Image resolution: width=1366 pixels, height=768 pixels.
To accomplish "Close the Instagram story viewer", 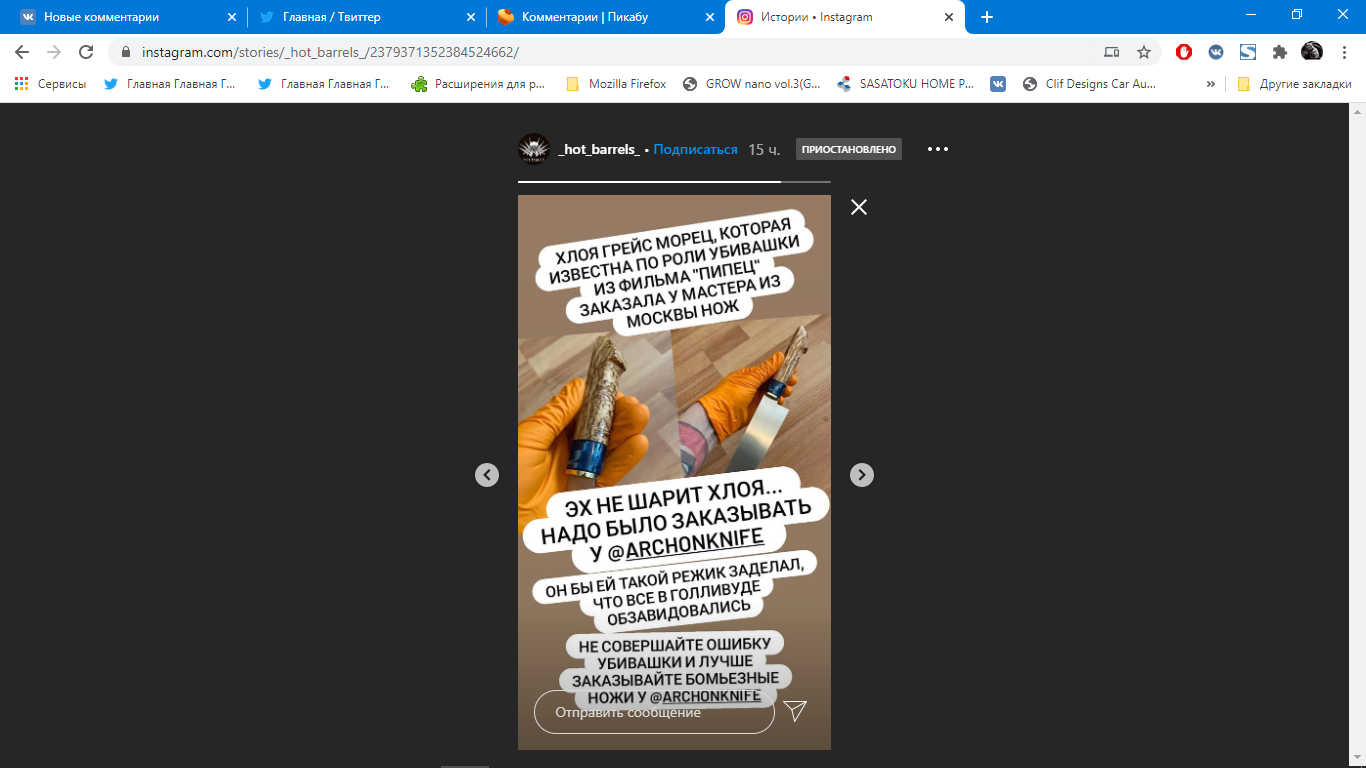I will pyautogui.click(x=858, y=207).
